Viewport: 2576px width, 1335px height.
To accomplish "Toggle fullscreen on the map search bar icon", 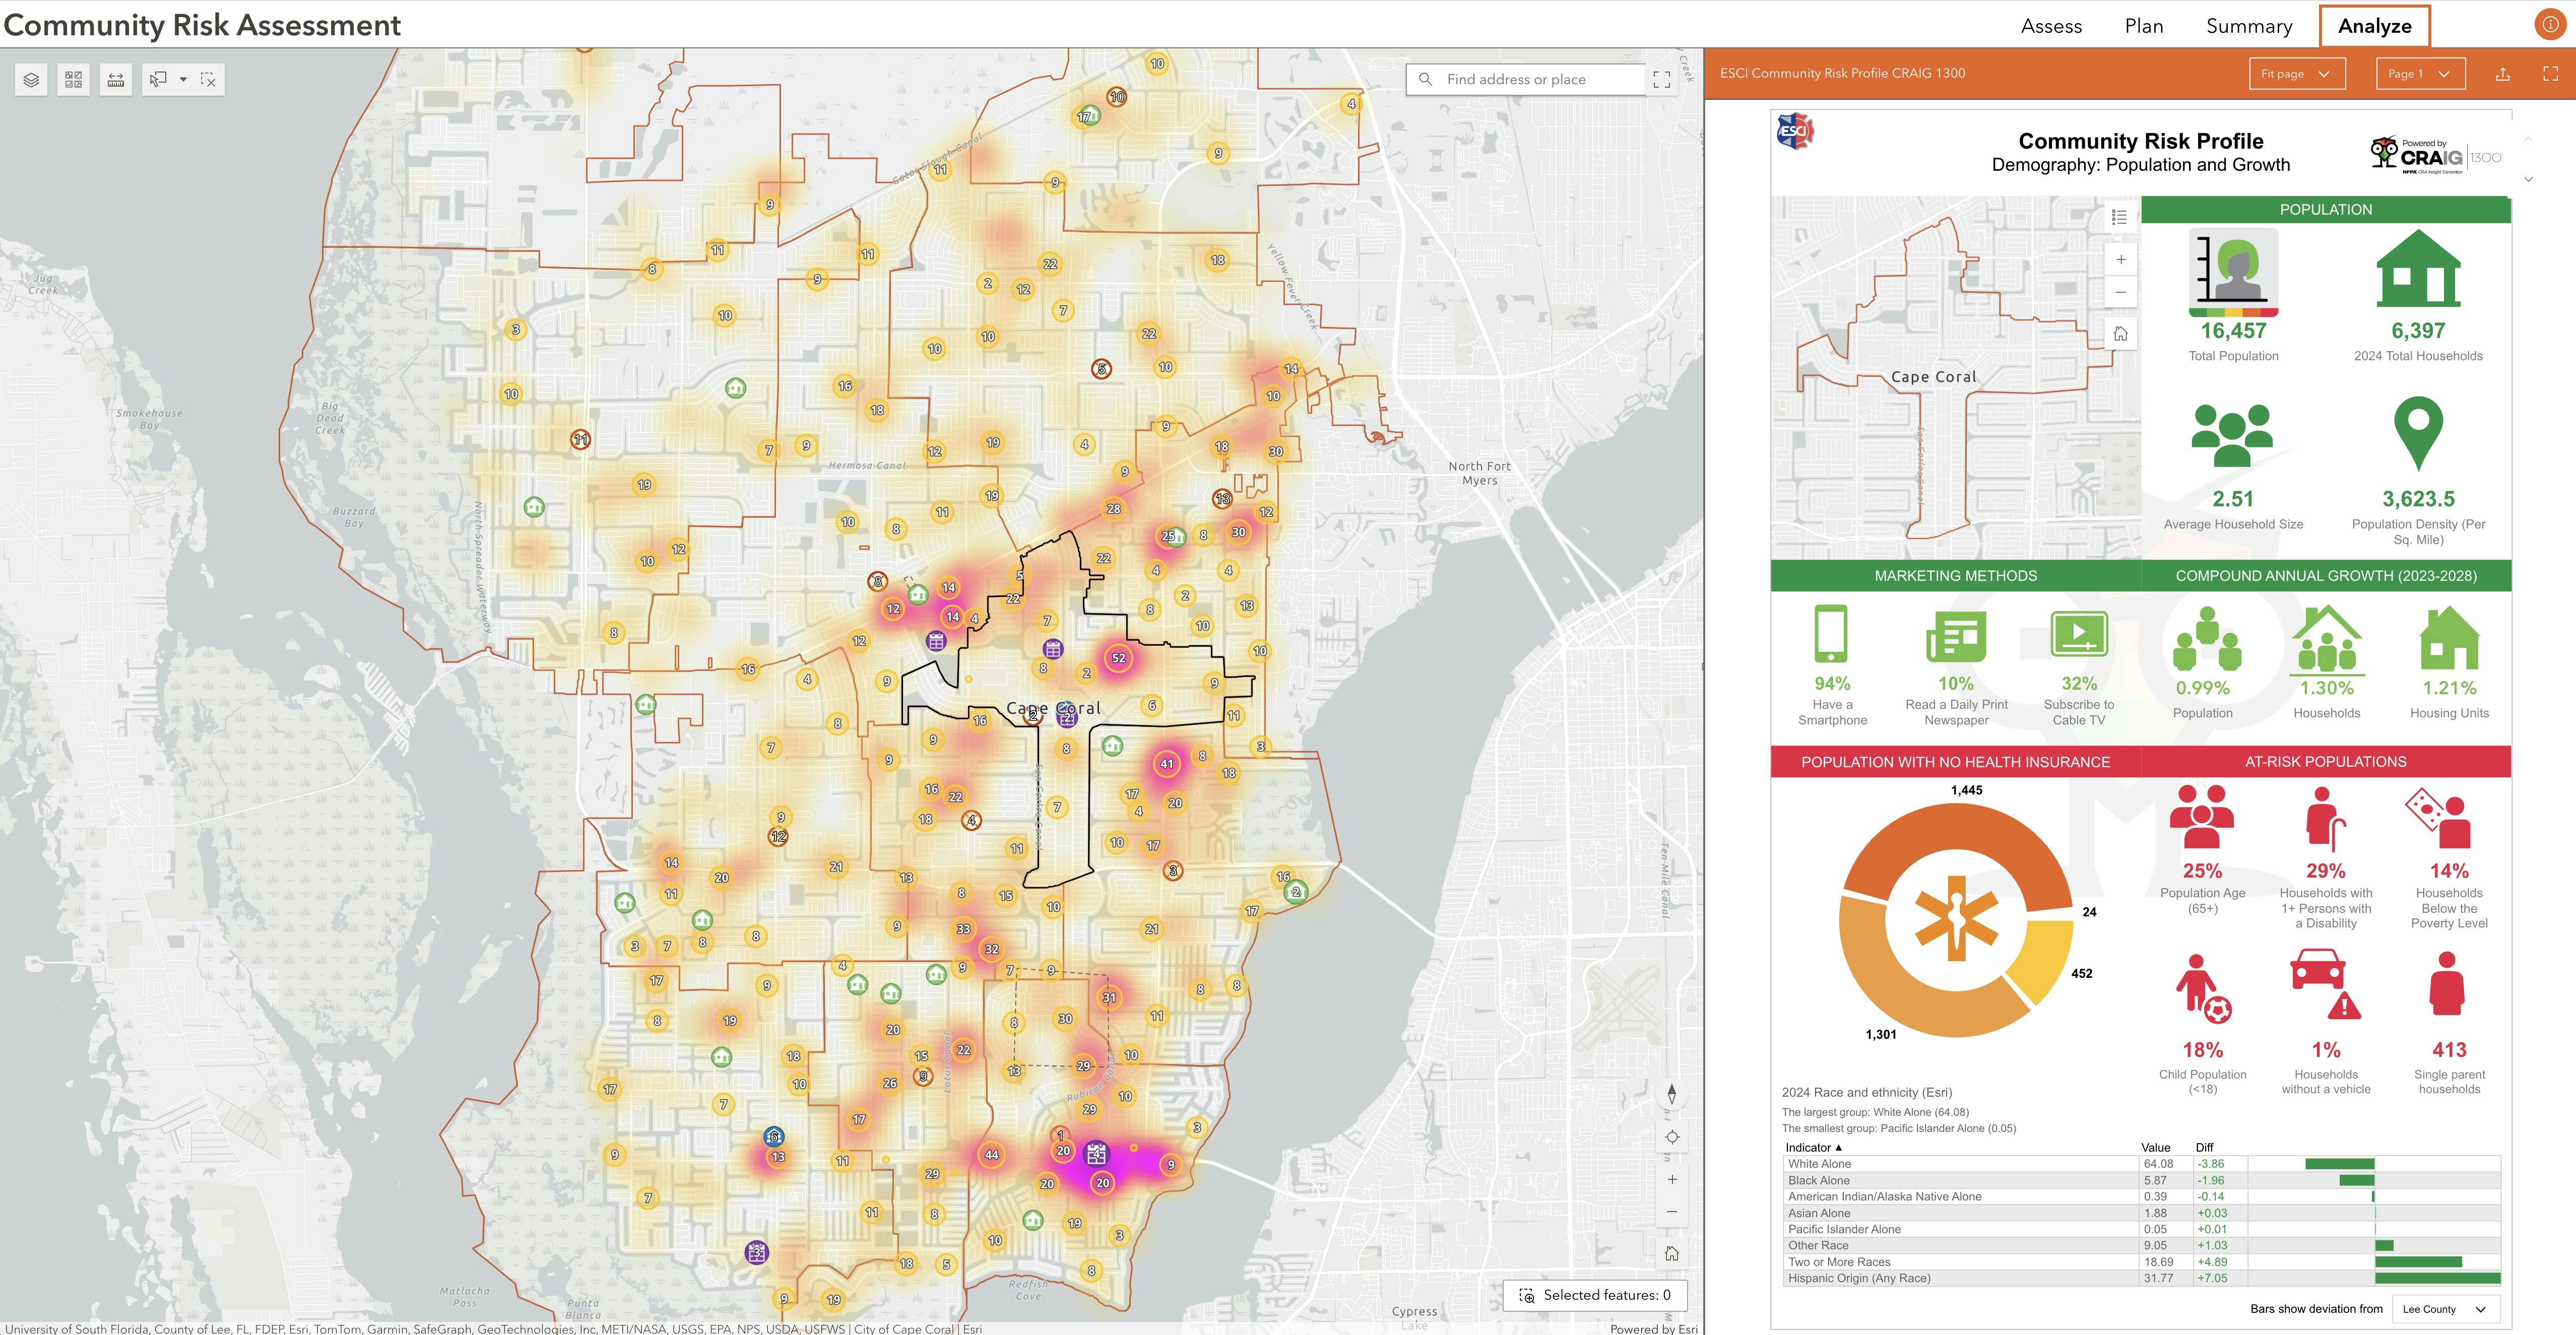I will pyautogui.click(x=1663, y=79).
